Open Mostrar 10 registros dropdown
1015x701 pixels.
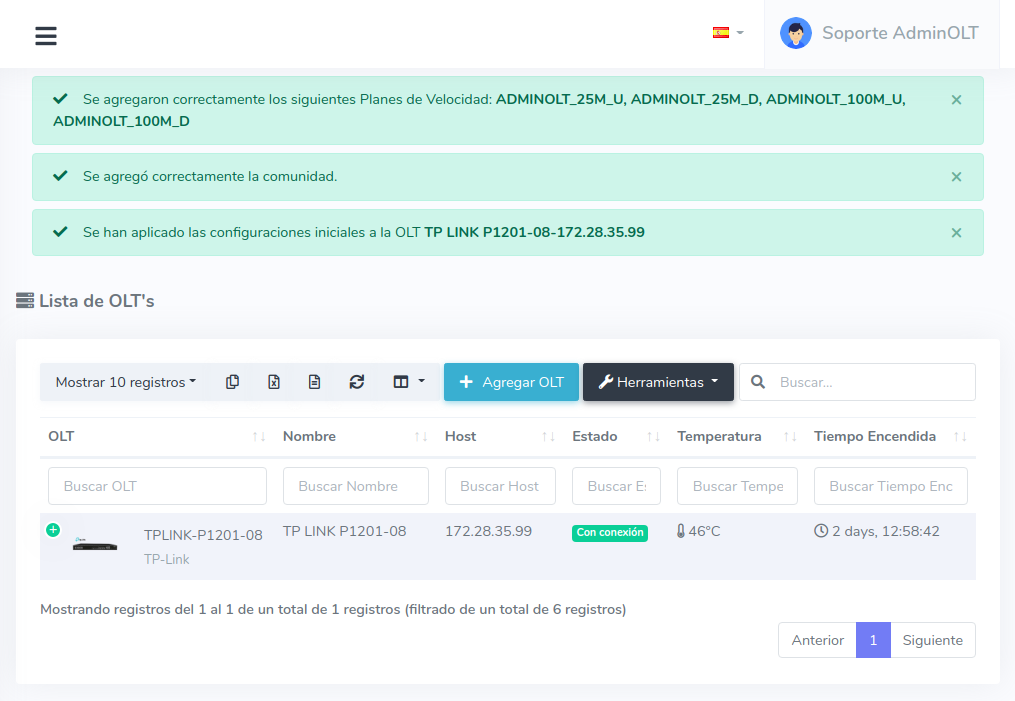pyautogui.click(x=125, y=382)
